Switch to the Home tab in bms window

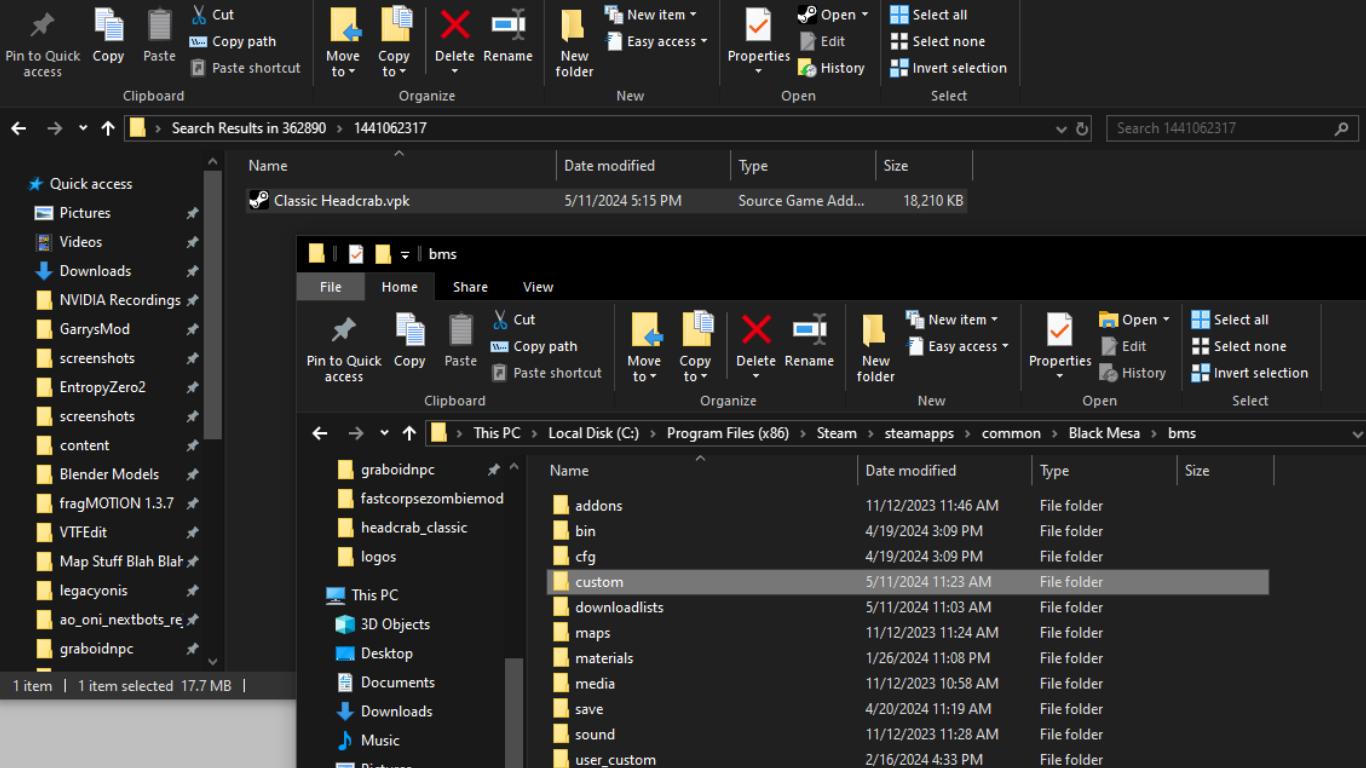(x=399, y=287)
